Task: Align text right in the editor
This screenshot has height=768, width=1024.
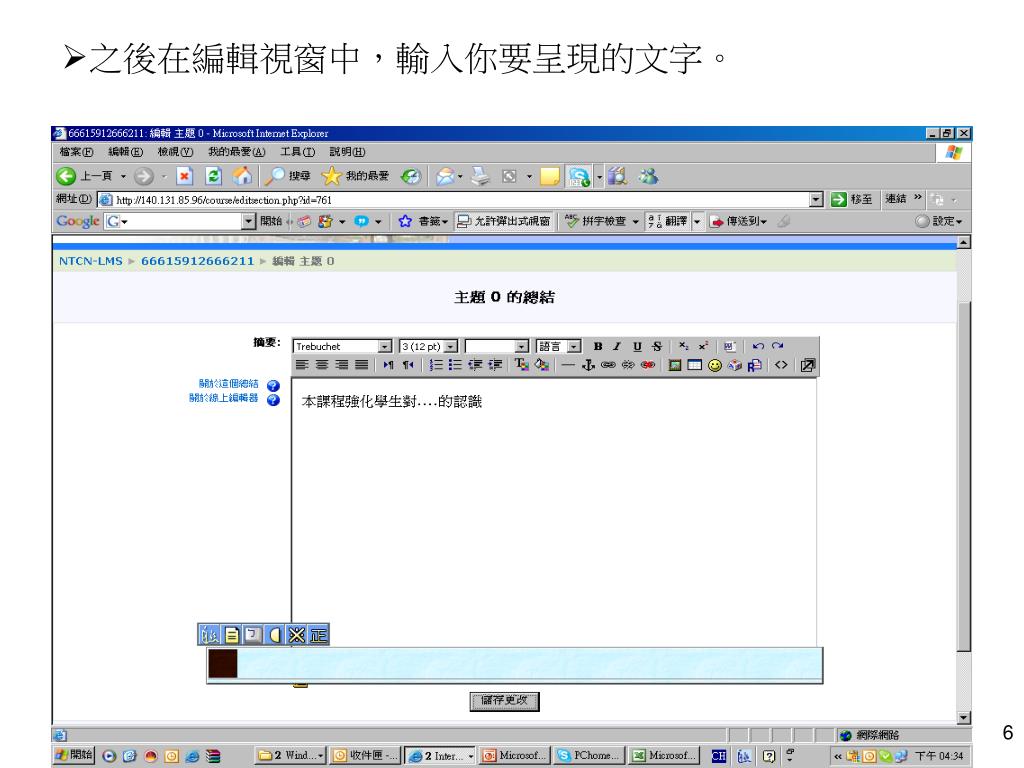Action: tap(342, 365)
